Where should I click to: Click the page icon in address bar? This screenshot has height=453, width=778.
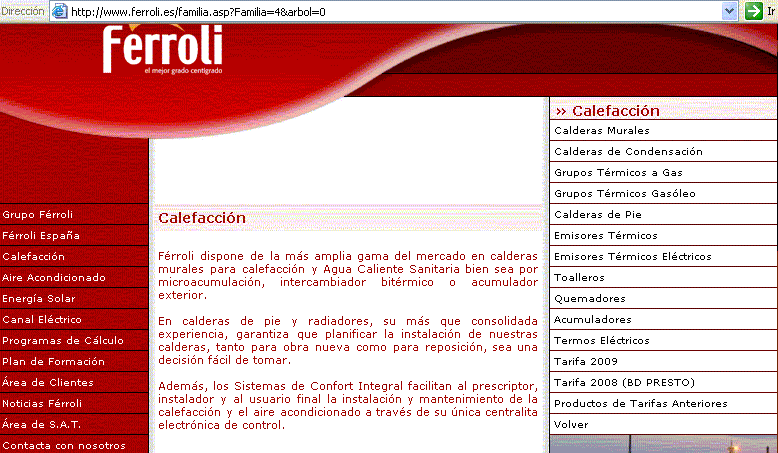click(x=60, y=11)
